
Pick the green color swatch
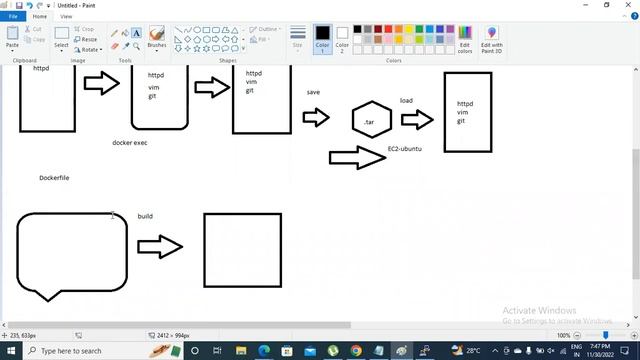point(419,29)
